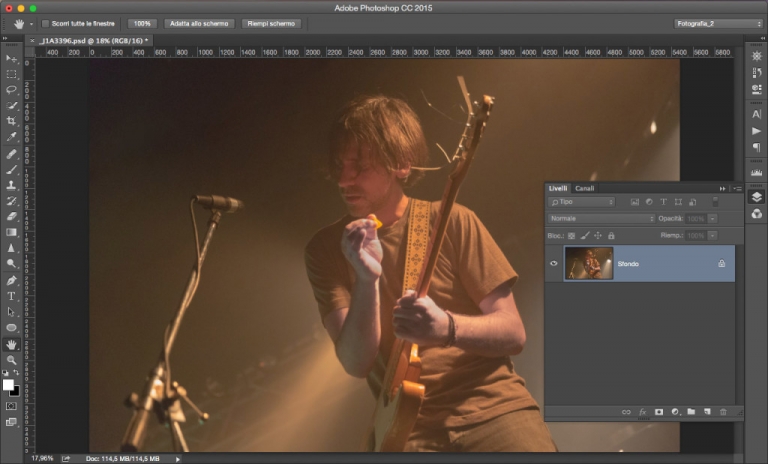This screenshot has width=768, height=464.
Task: Open the Normale blend mode dropdown
Action: click(601, 219)
